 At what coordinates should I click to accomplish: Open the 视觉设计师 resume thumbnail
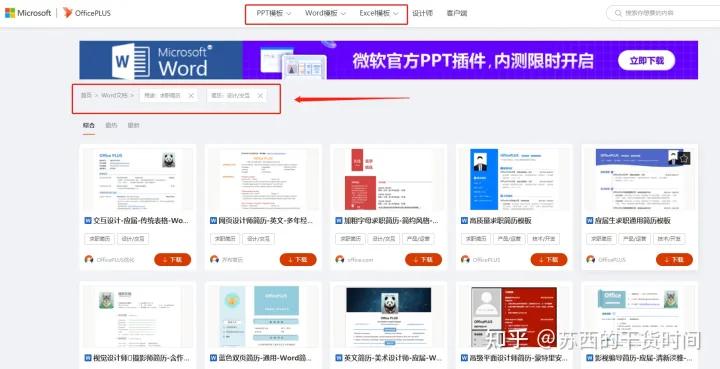[137, 317]
